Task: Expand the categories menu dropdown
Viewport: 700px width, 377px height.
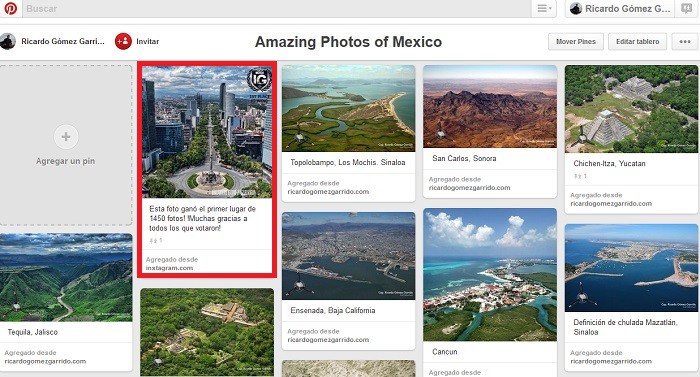Action: pos(544,8)
